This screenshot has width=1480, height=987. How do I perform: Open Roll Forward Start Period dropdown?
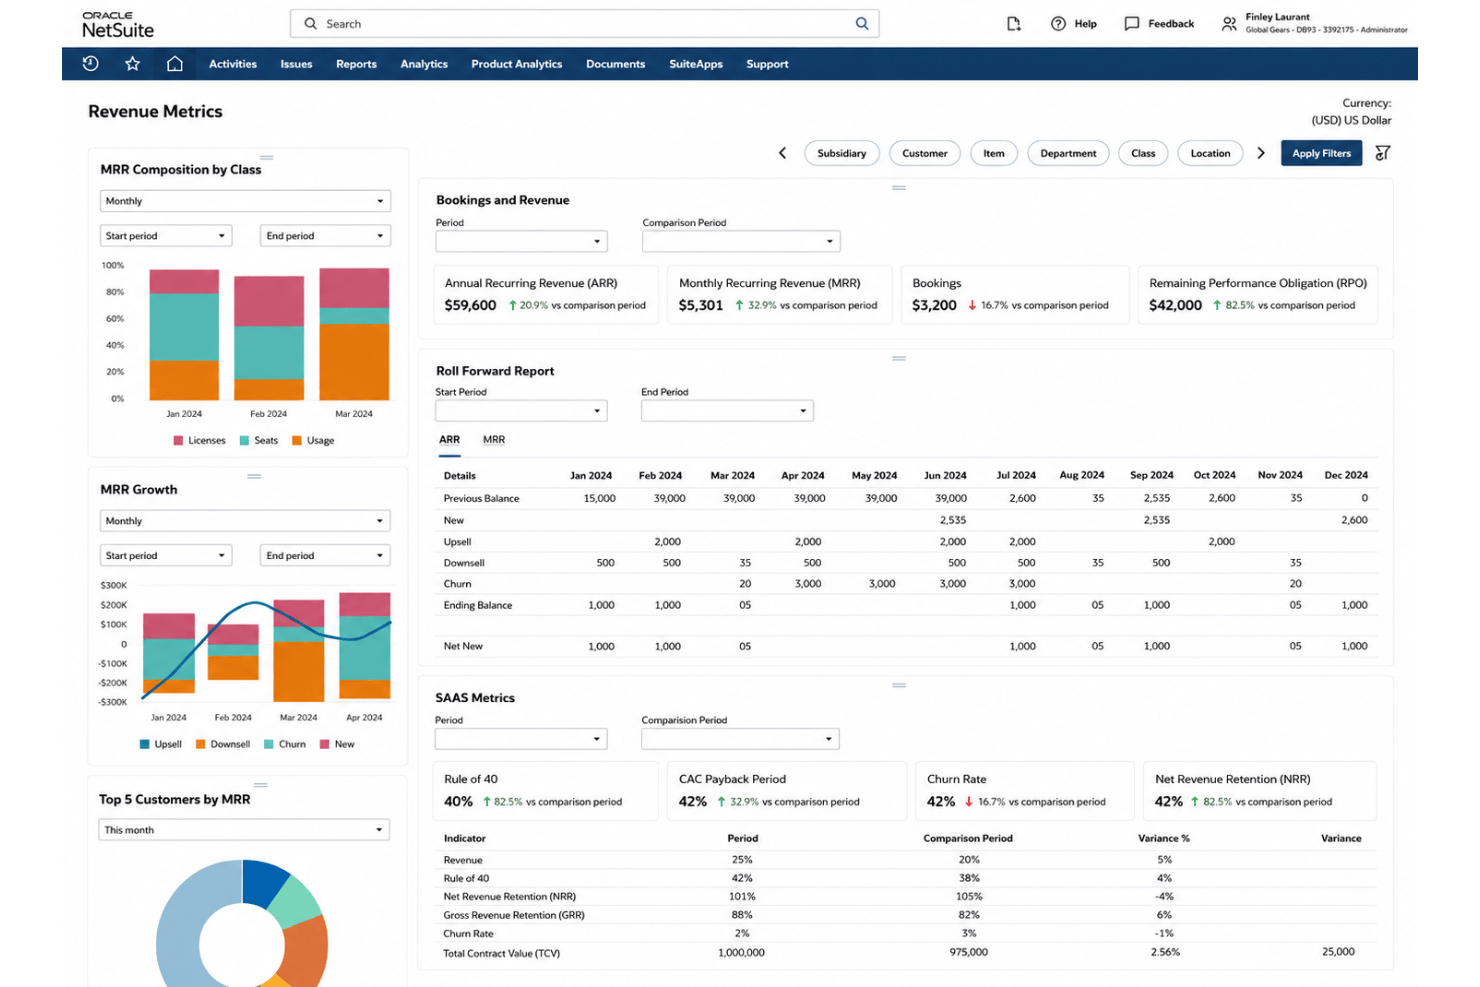click(x=522, y=411)
